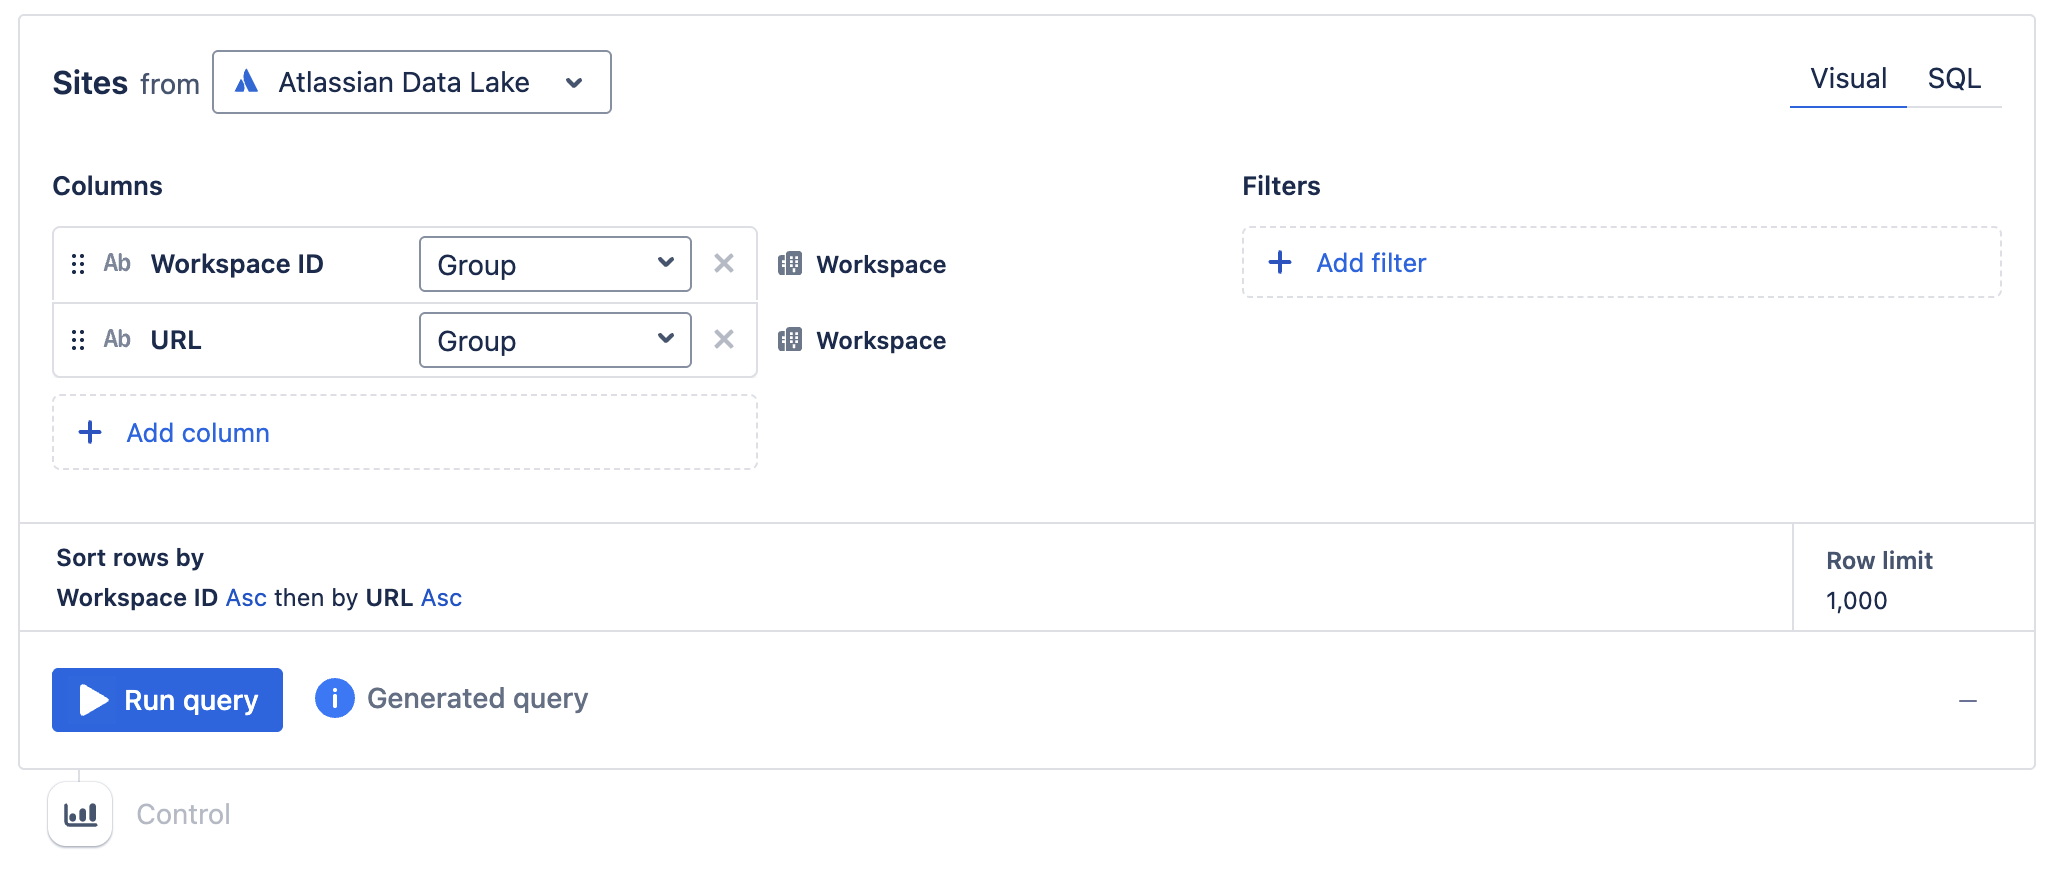Viewport: 2052px width, 872px height.
Task: Switch to the SQL tab
Action: (1954, 79)
